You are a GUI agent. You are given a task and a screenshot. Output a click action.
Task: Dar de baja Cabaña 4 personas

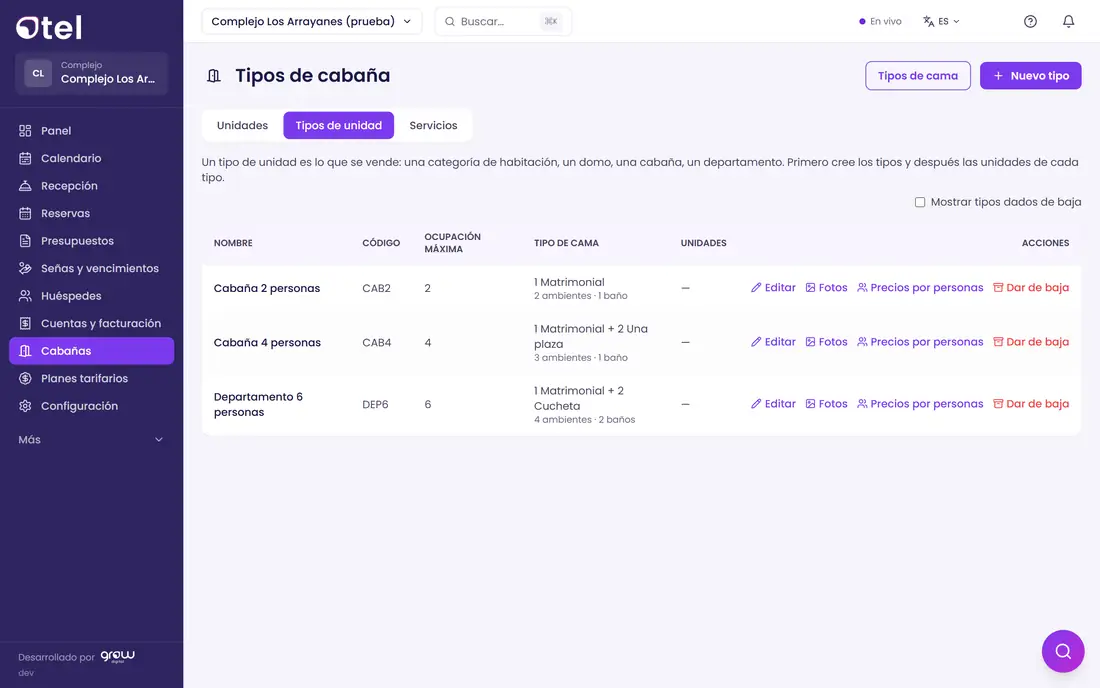pyautogui.click(x=1031, y=342)
